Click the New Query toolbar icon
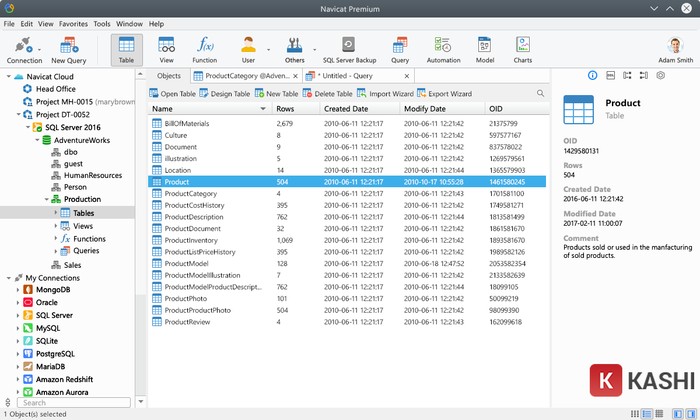Screen dimensions: 700x420 pos(69,49)
